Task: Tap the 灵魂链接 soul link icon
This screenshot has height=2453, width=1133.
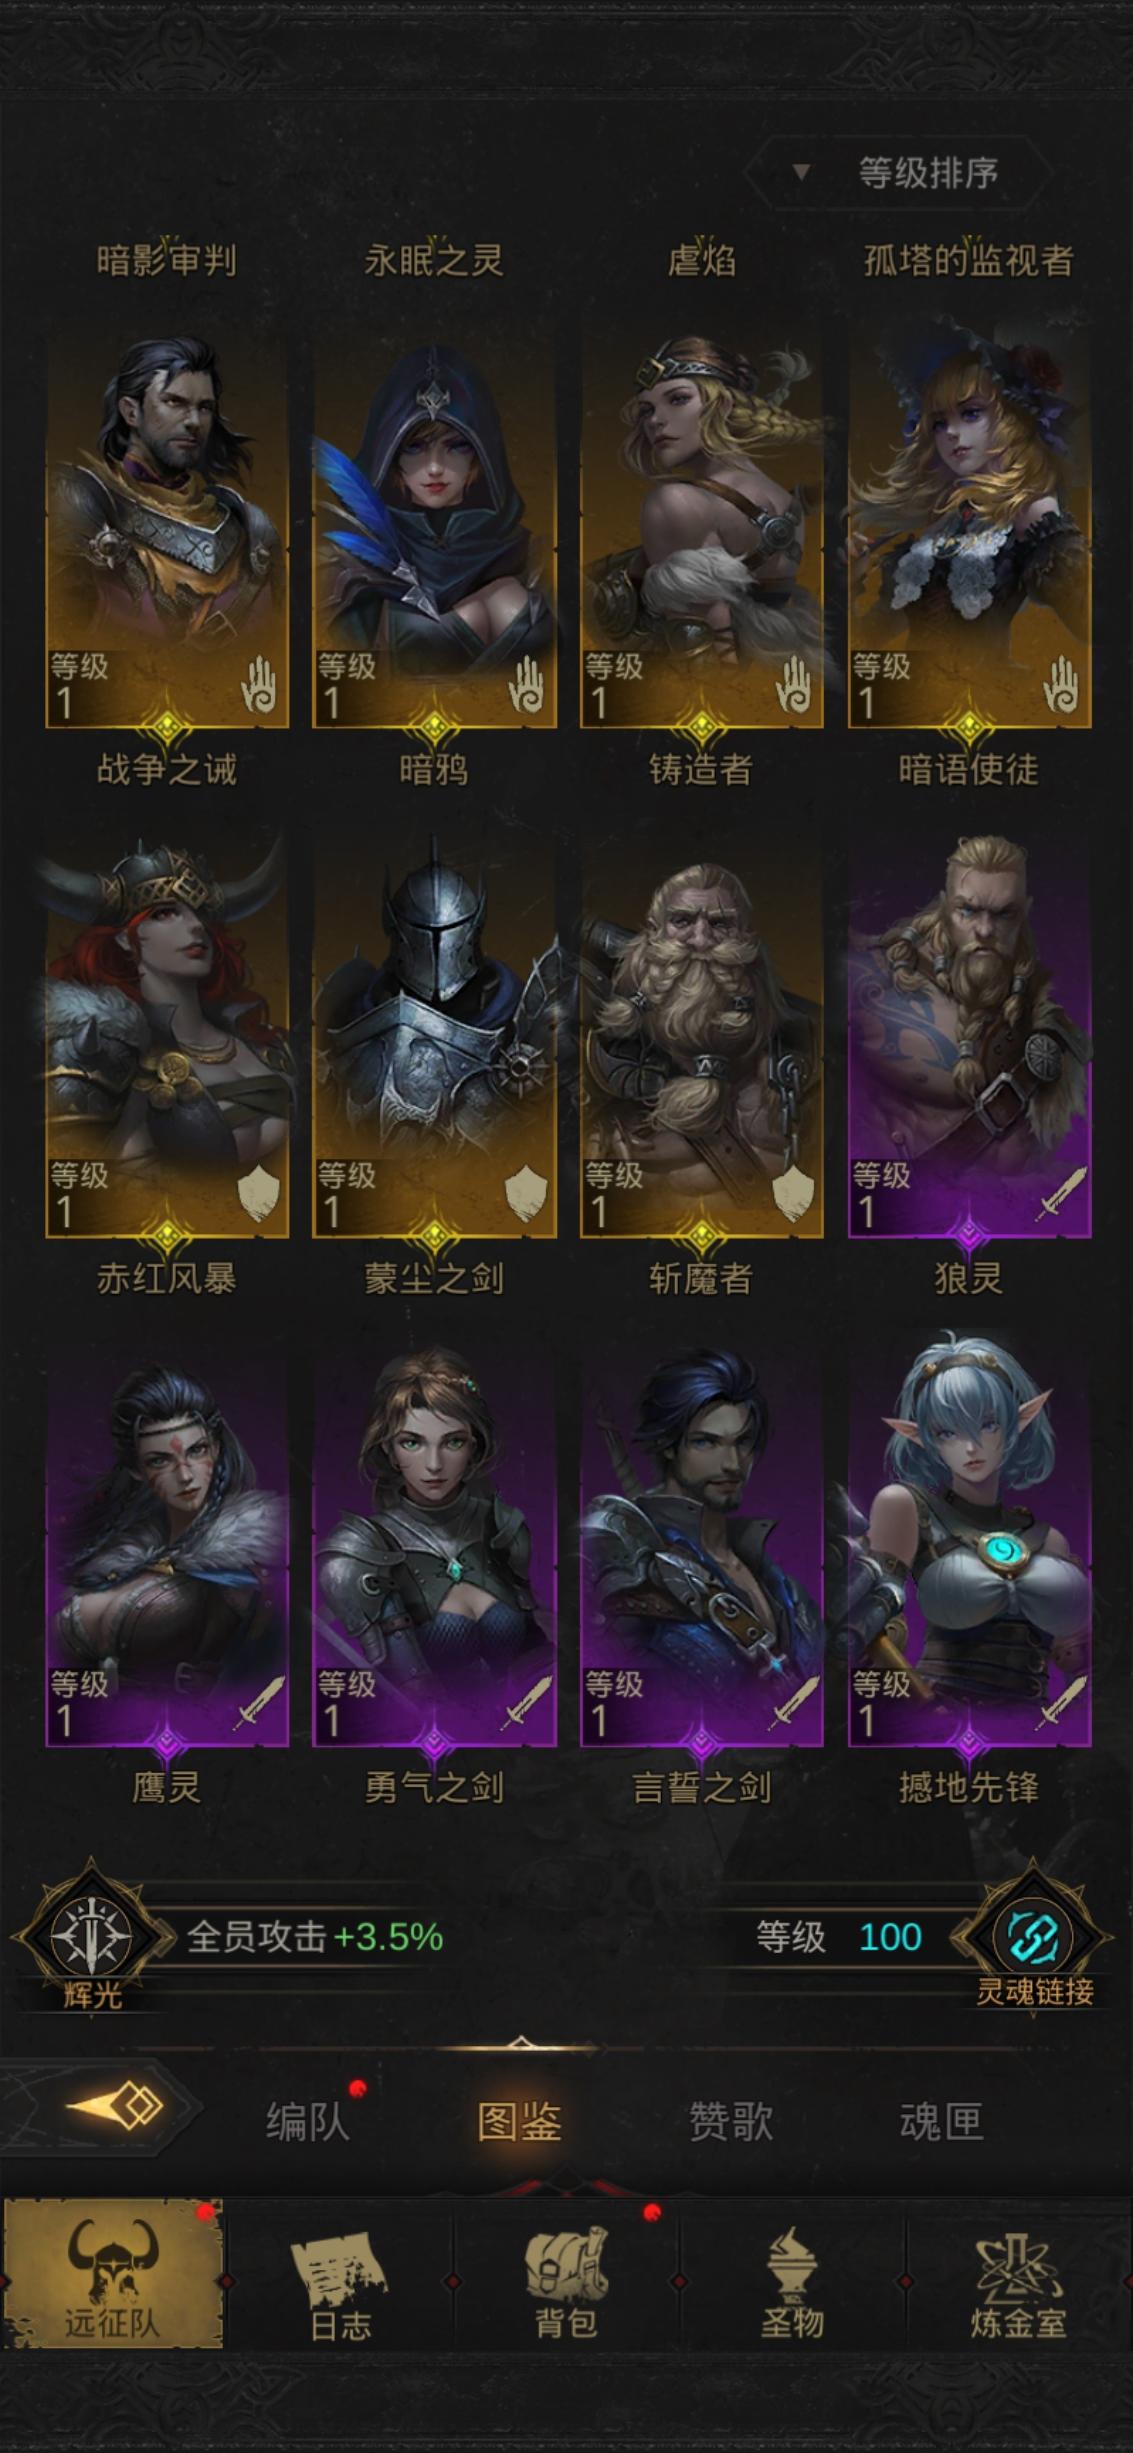Action: 1033,1935
